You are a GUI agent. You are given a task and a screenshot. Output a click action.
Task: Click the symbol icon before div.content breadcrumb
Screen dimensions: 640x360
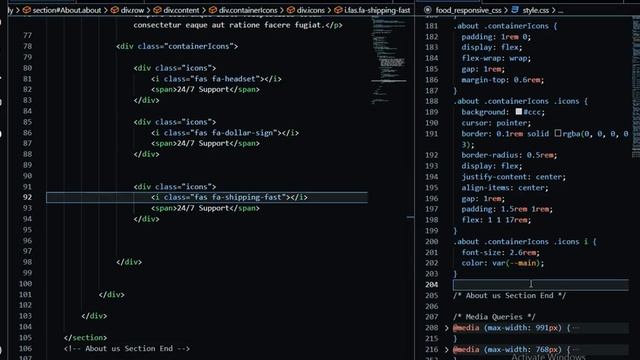pyautogui.click(x=158, y=10)
